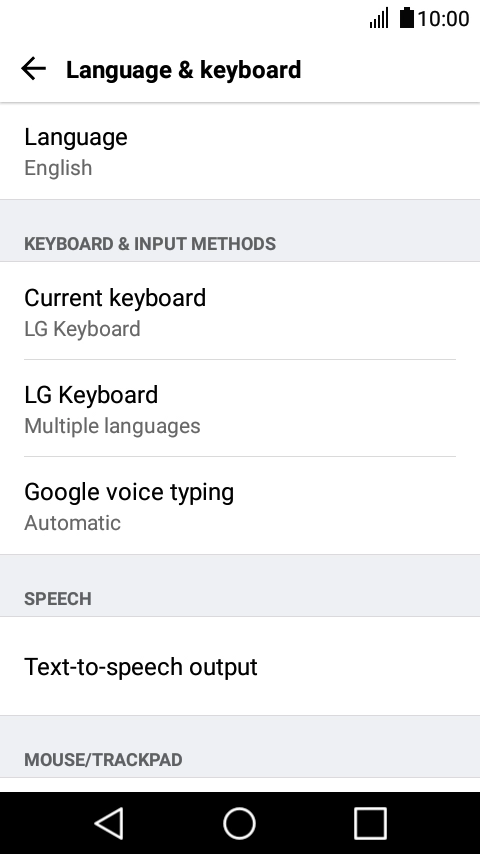This screenshot has width=480, height=854.
Task: Open Current keyboard selection
Action: pos(240,311)
